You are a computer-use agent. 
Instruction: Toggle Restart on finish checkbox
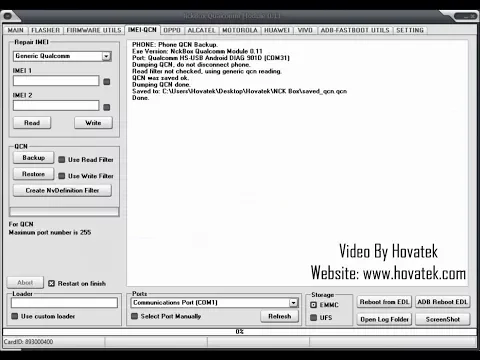(x=51, y=283)
